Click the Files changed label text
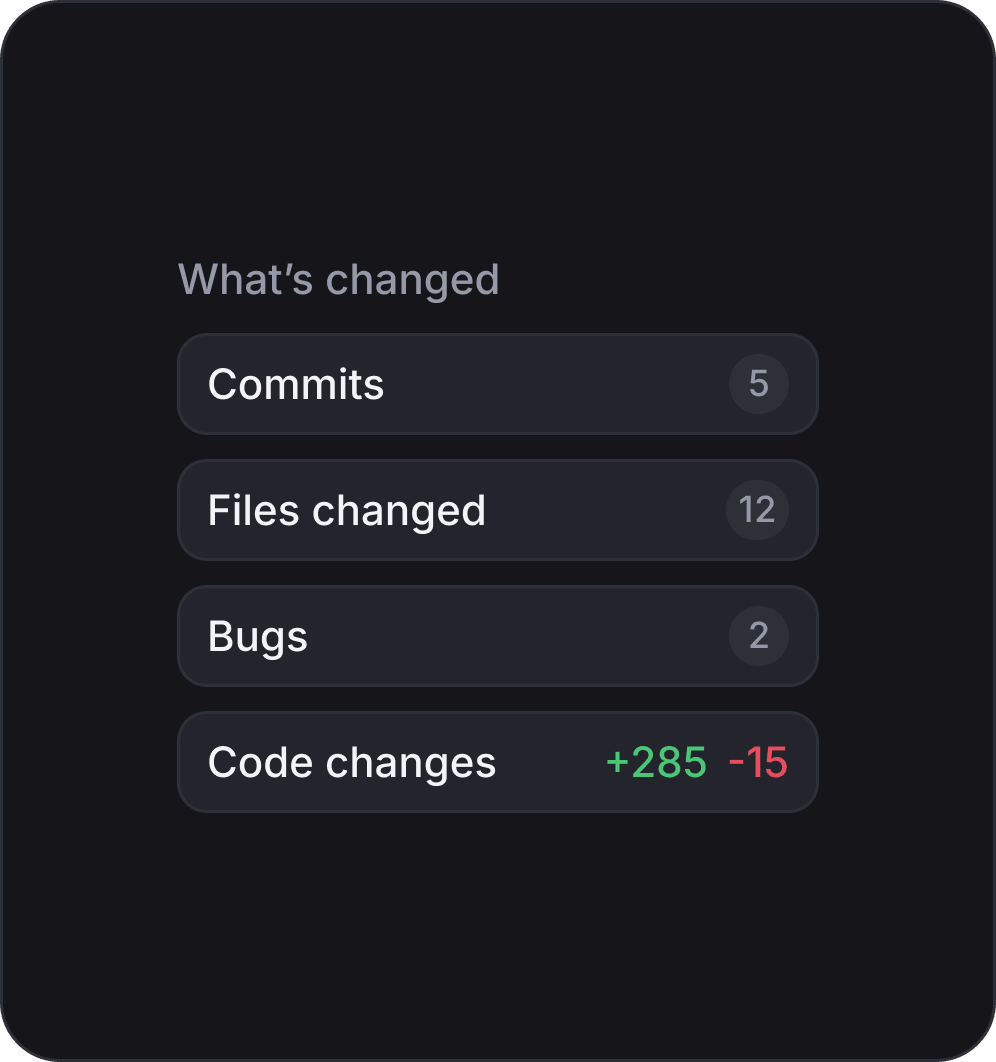Image resolution: width=996 pixels, height=1062 pixels. 347,510
